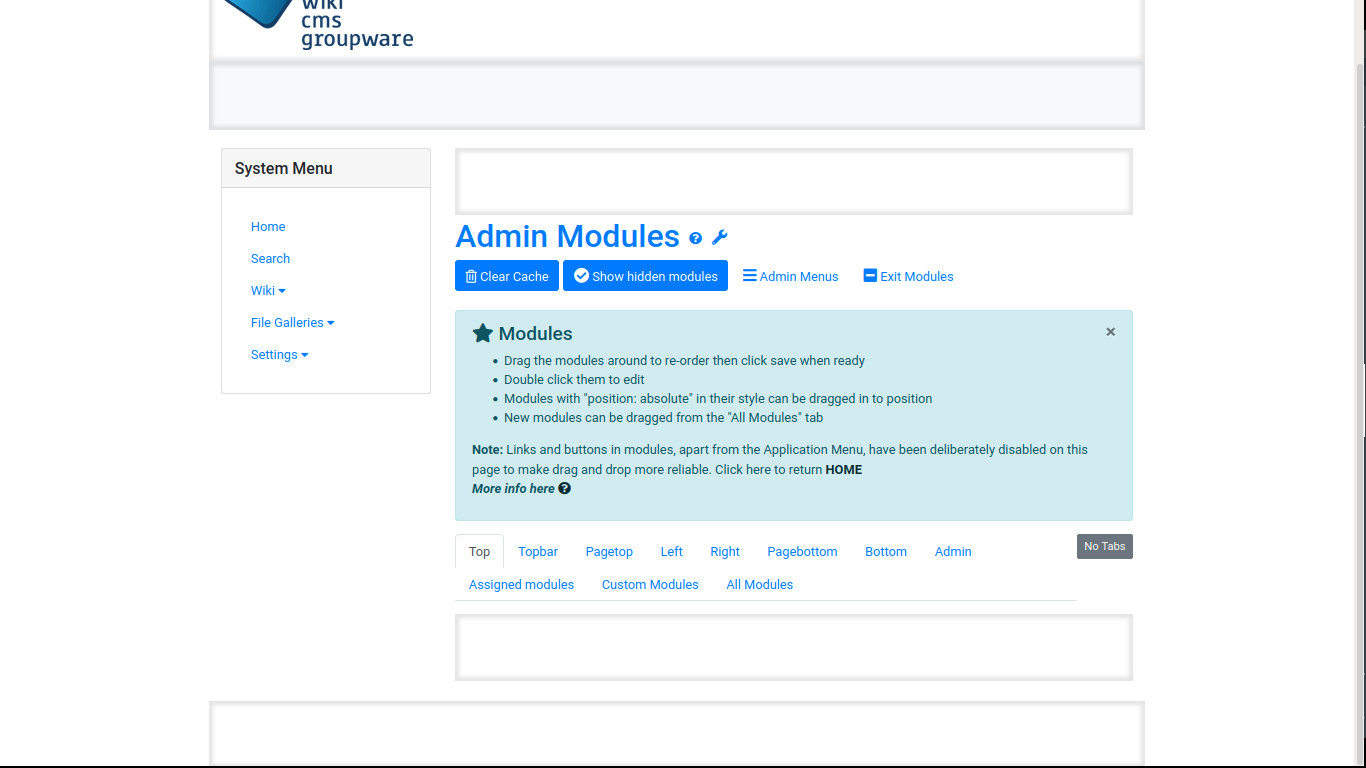Toggle Show hidden modules

tap(645, 277)
